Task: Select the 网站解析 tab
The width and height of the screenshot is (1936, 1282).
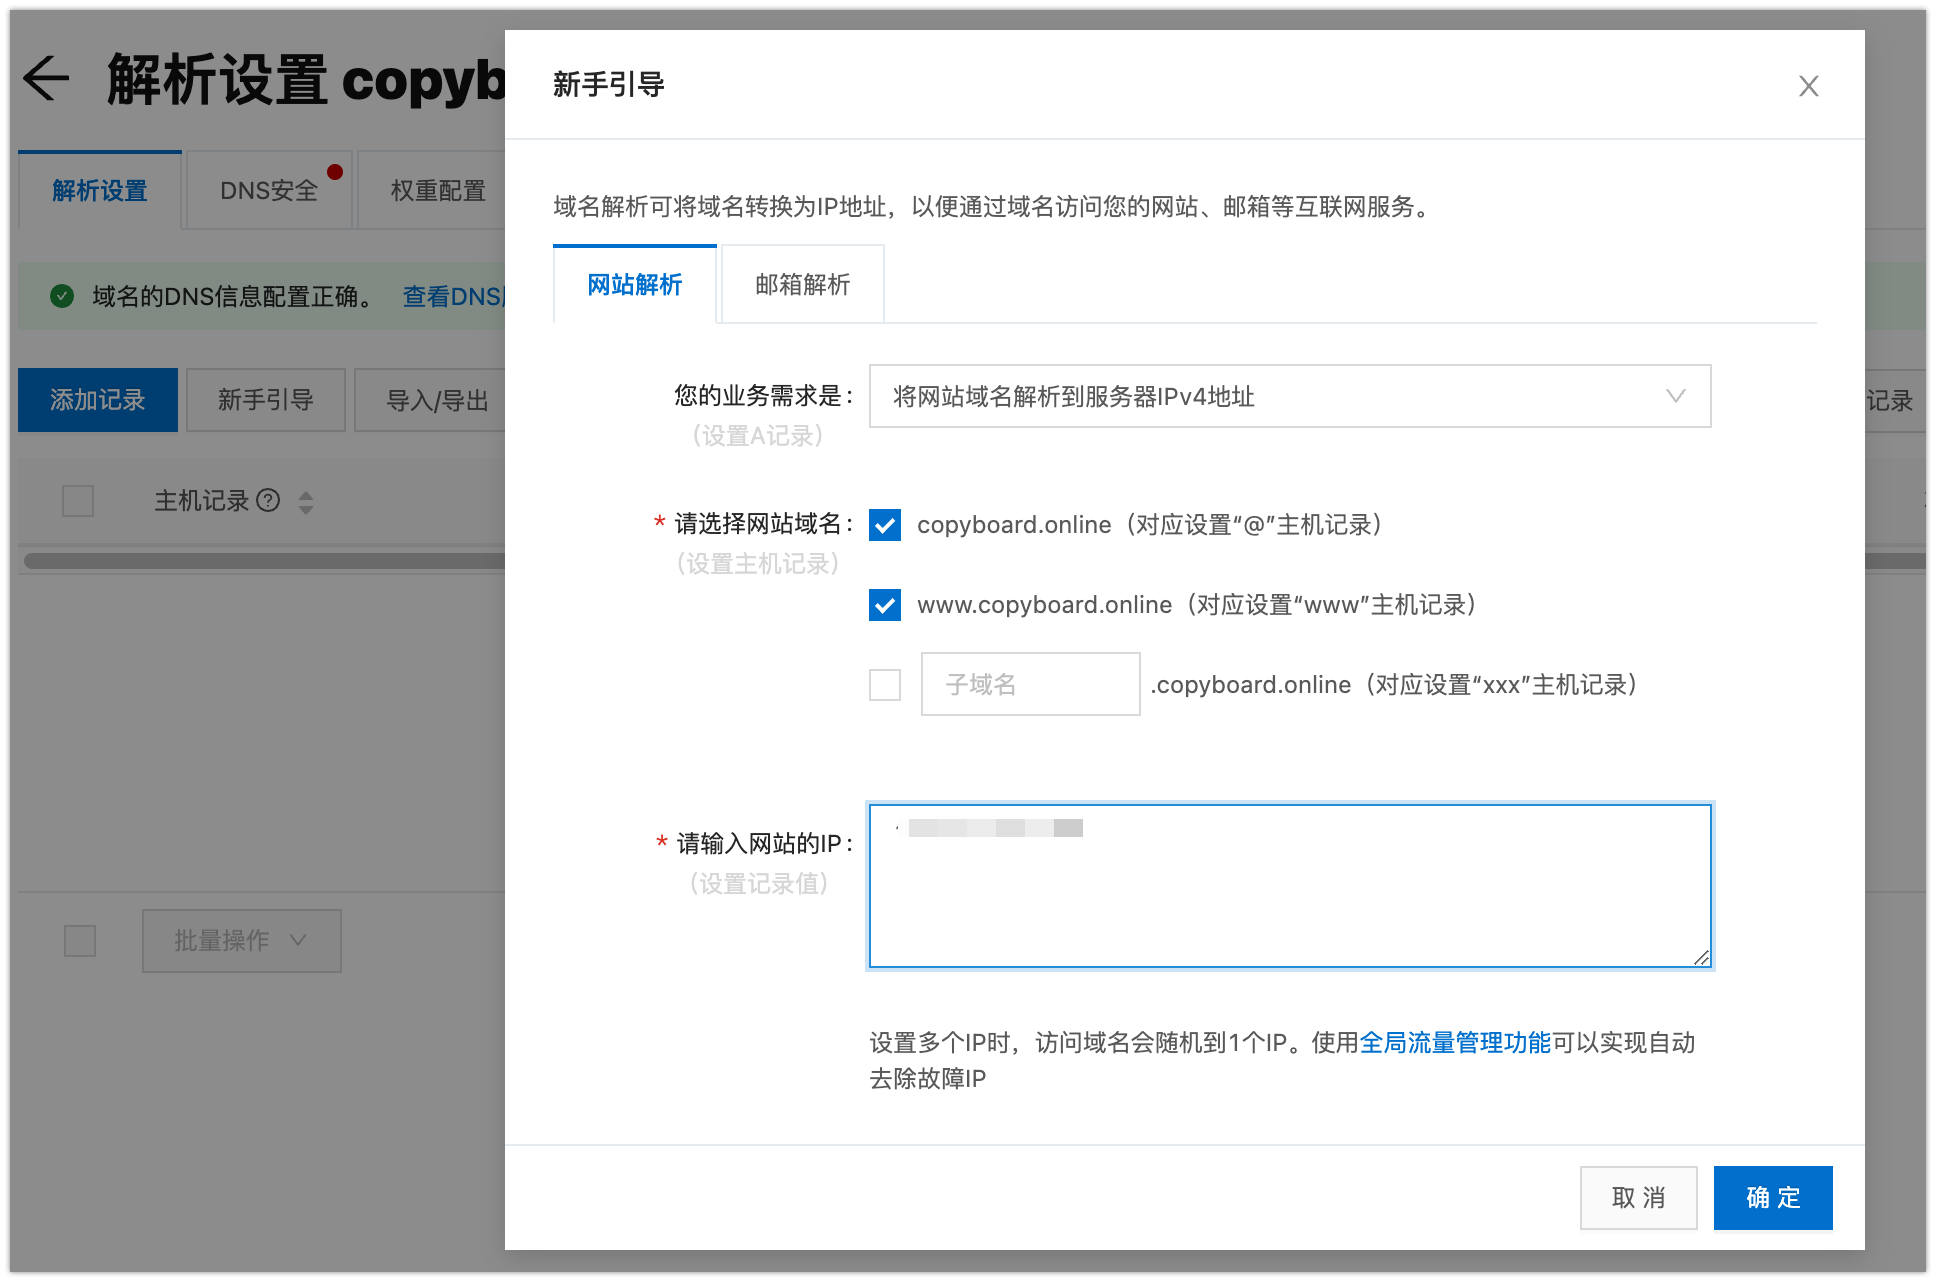Action: pyautogui.click(x=634, y=285)
